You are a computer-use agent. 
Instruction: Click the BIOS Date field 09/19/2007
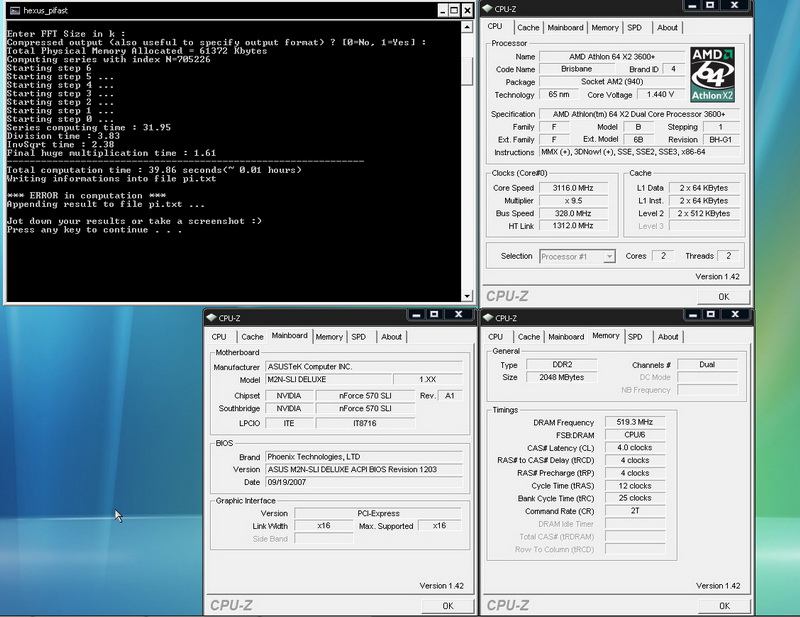[364, 482]
